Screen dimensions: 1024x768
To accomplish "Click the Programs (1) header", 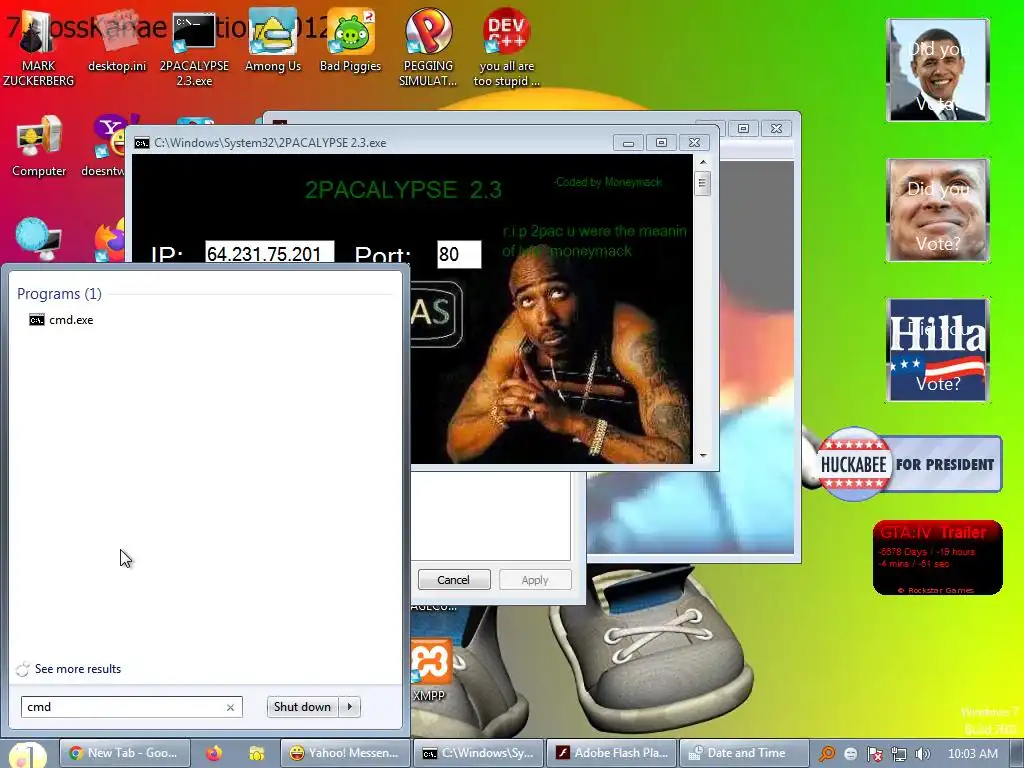I will [59, 294].
